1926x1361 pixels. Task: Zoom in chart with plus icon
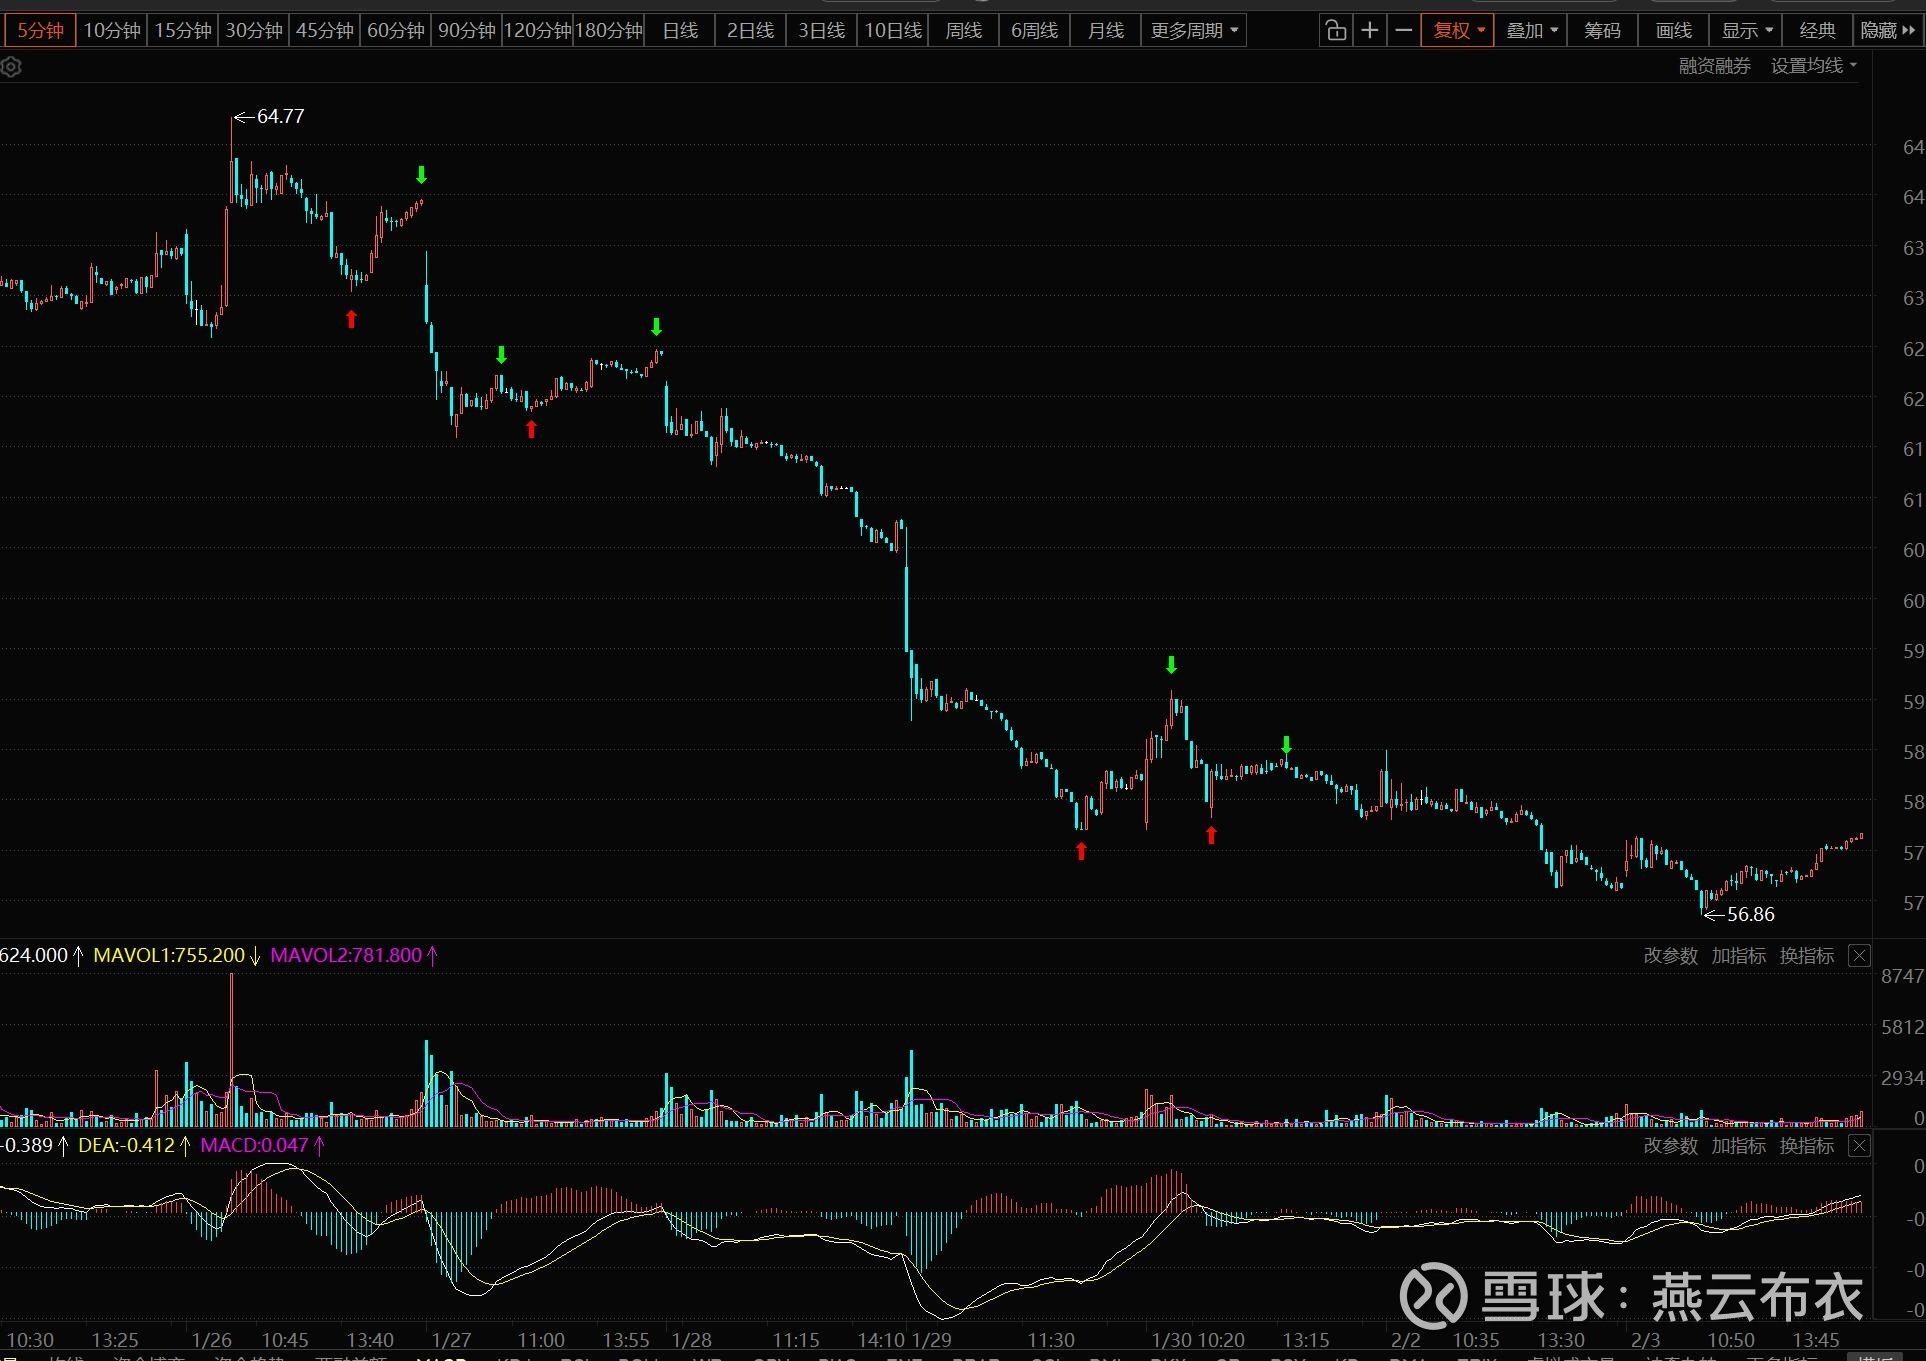click(x=1370, y=31)
